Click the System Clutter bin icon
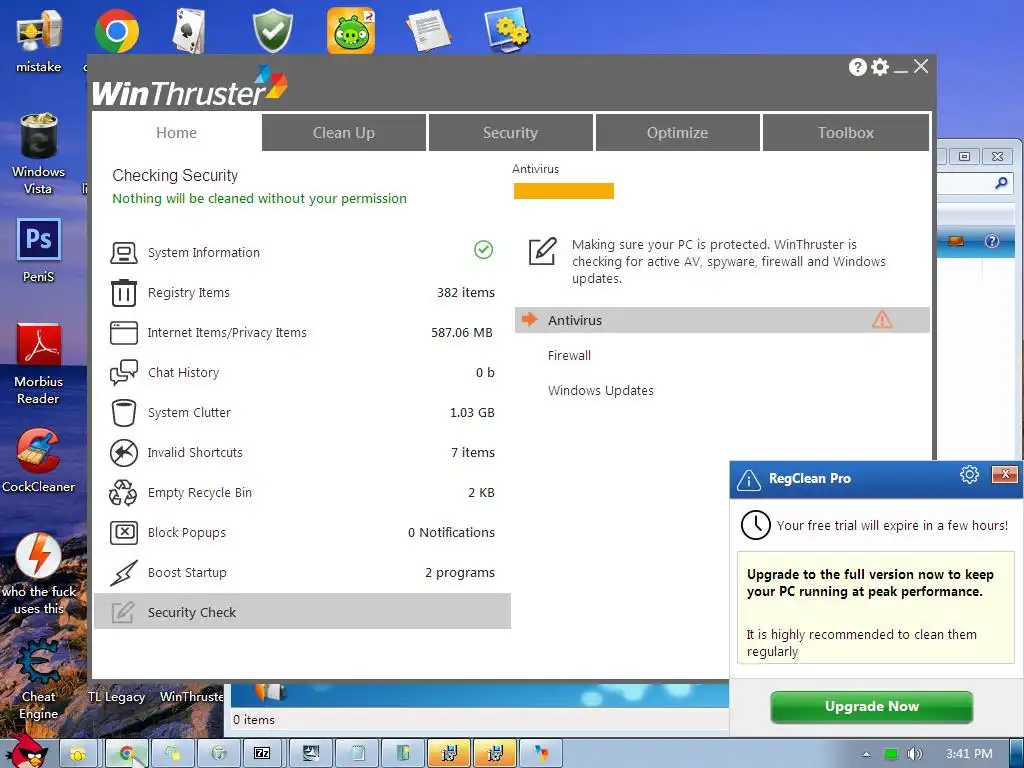 pyautogui.click(x=123, y=413)
